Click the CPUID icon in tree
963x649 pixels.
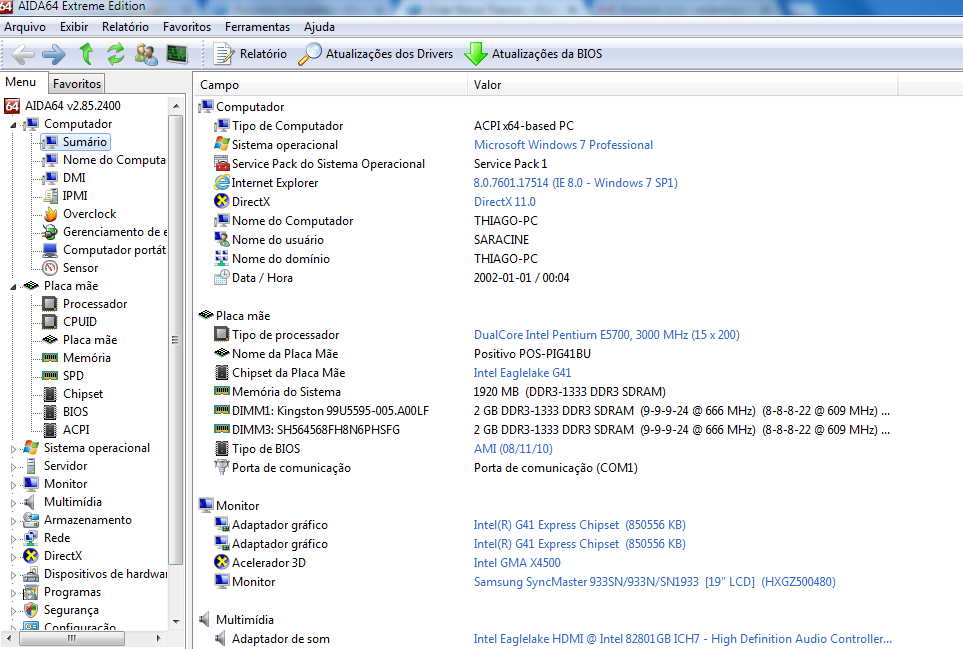(x=50, y=322)
